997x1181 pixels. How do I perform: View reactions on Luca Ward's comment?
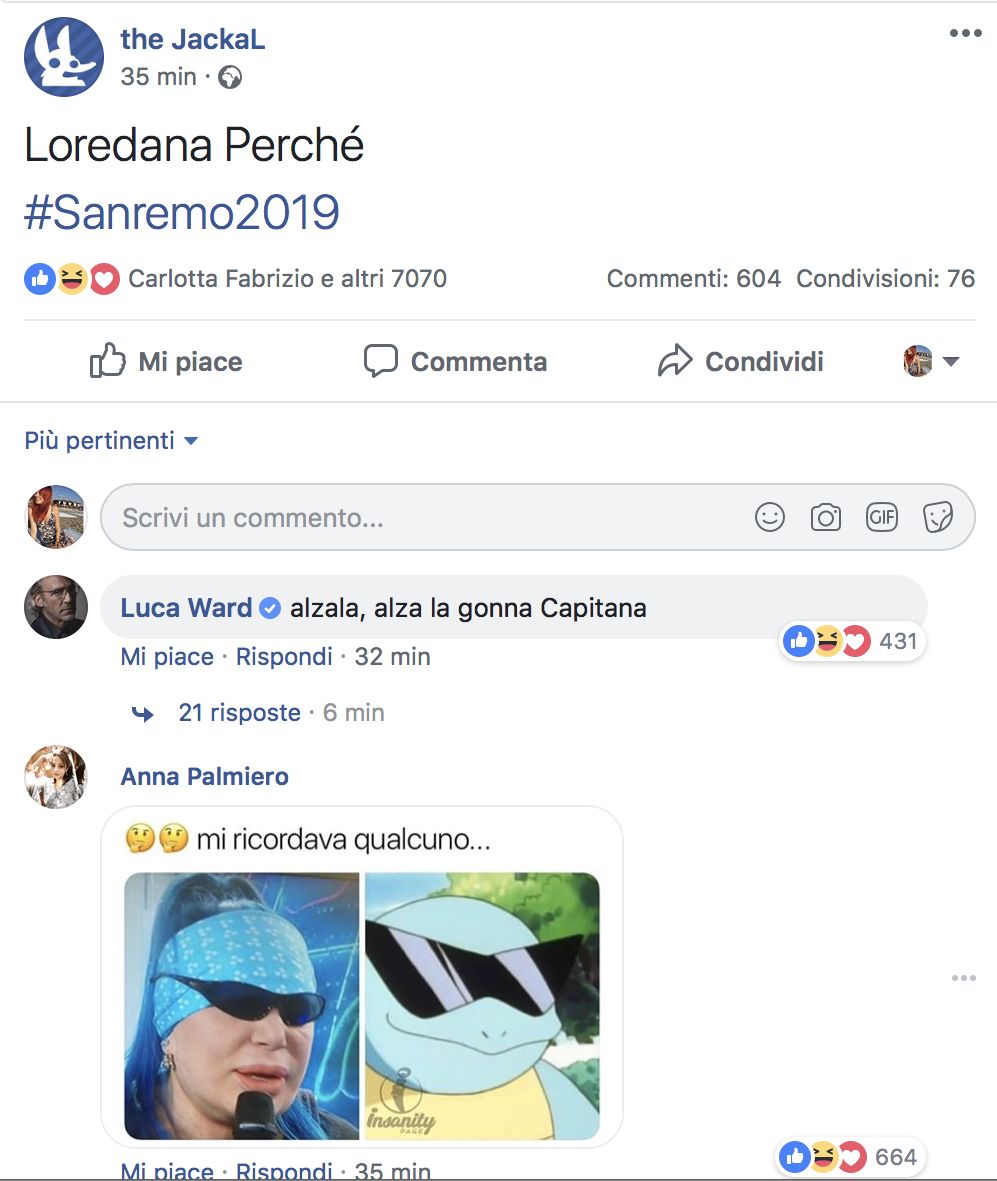(x=852, y=642)
